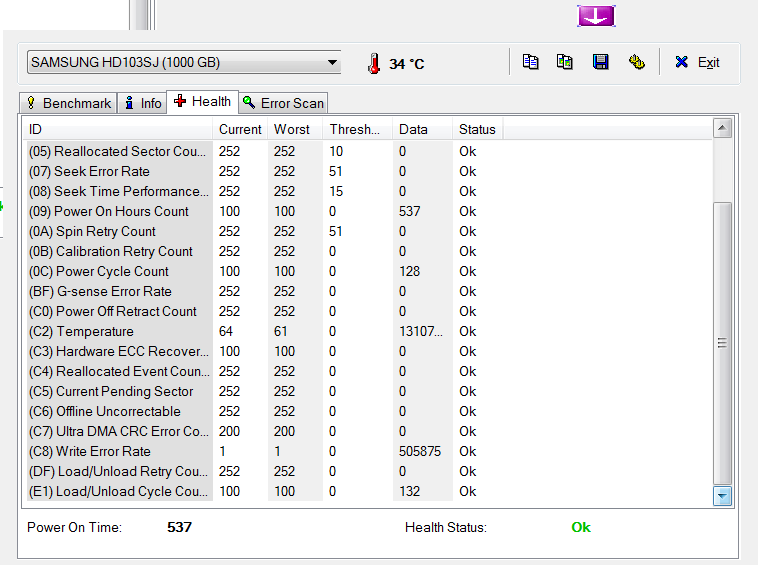Click the Data column header

423,130
